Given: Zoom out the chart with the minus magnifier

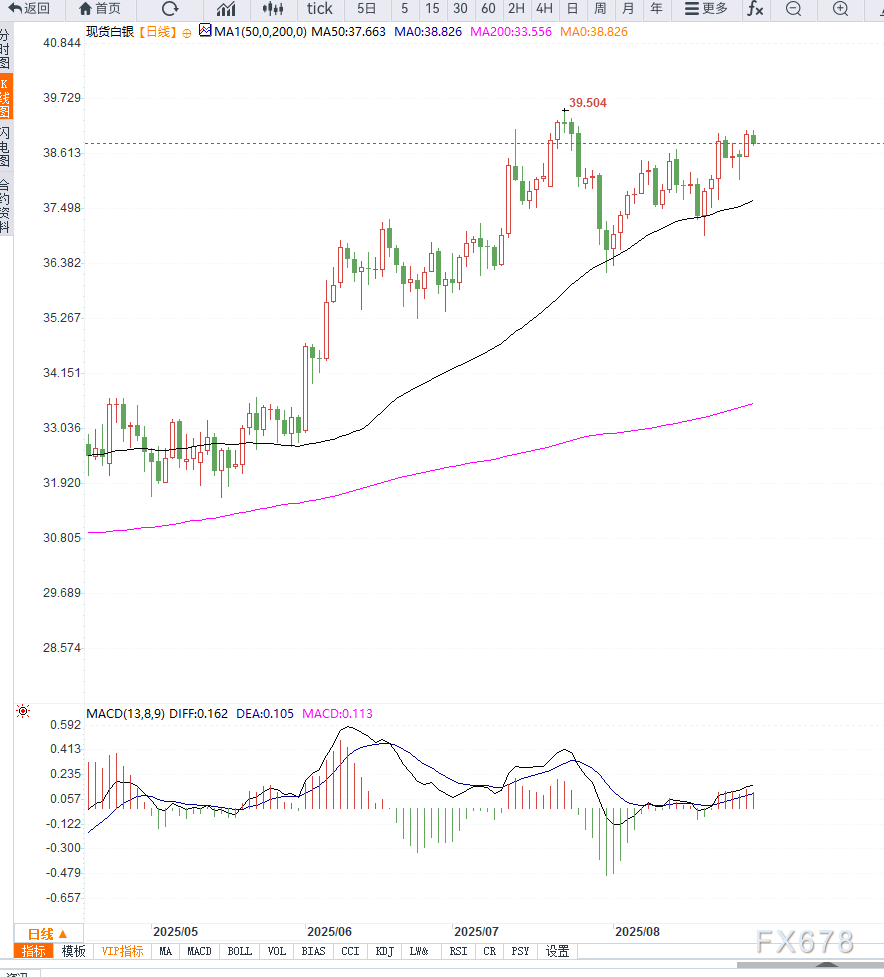Looking at the screenshot, I should [x=793, y=9].
